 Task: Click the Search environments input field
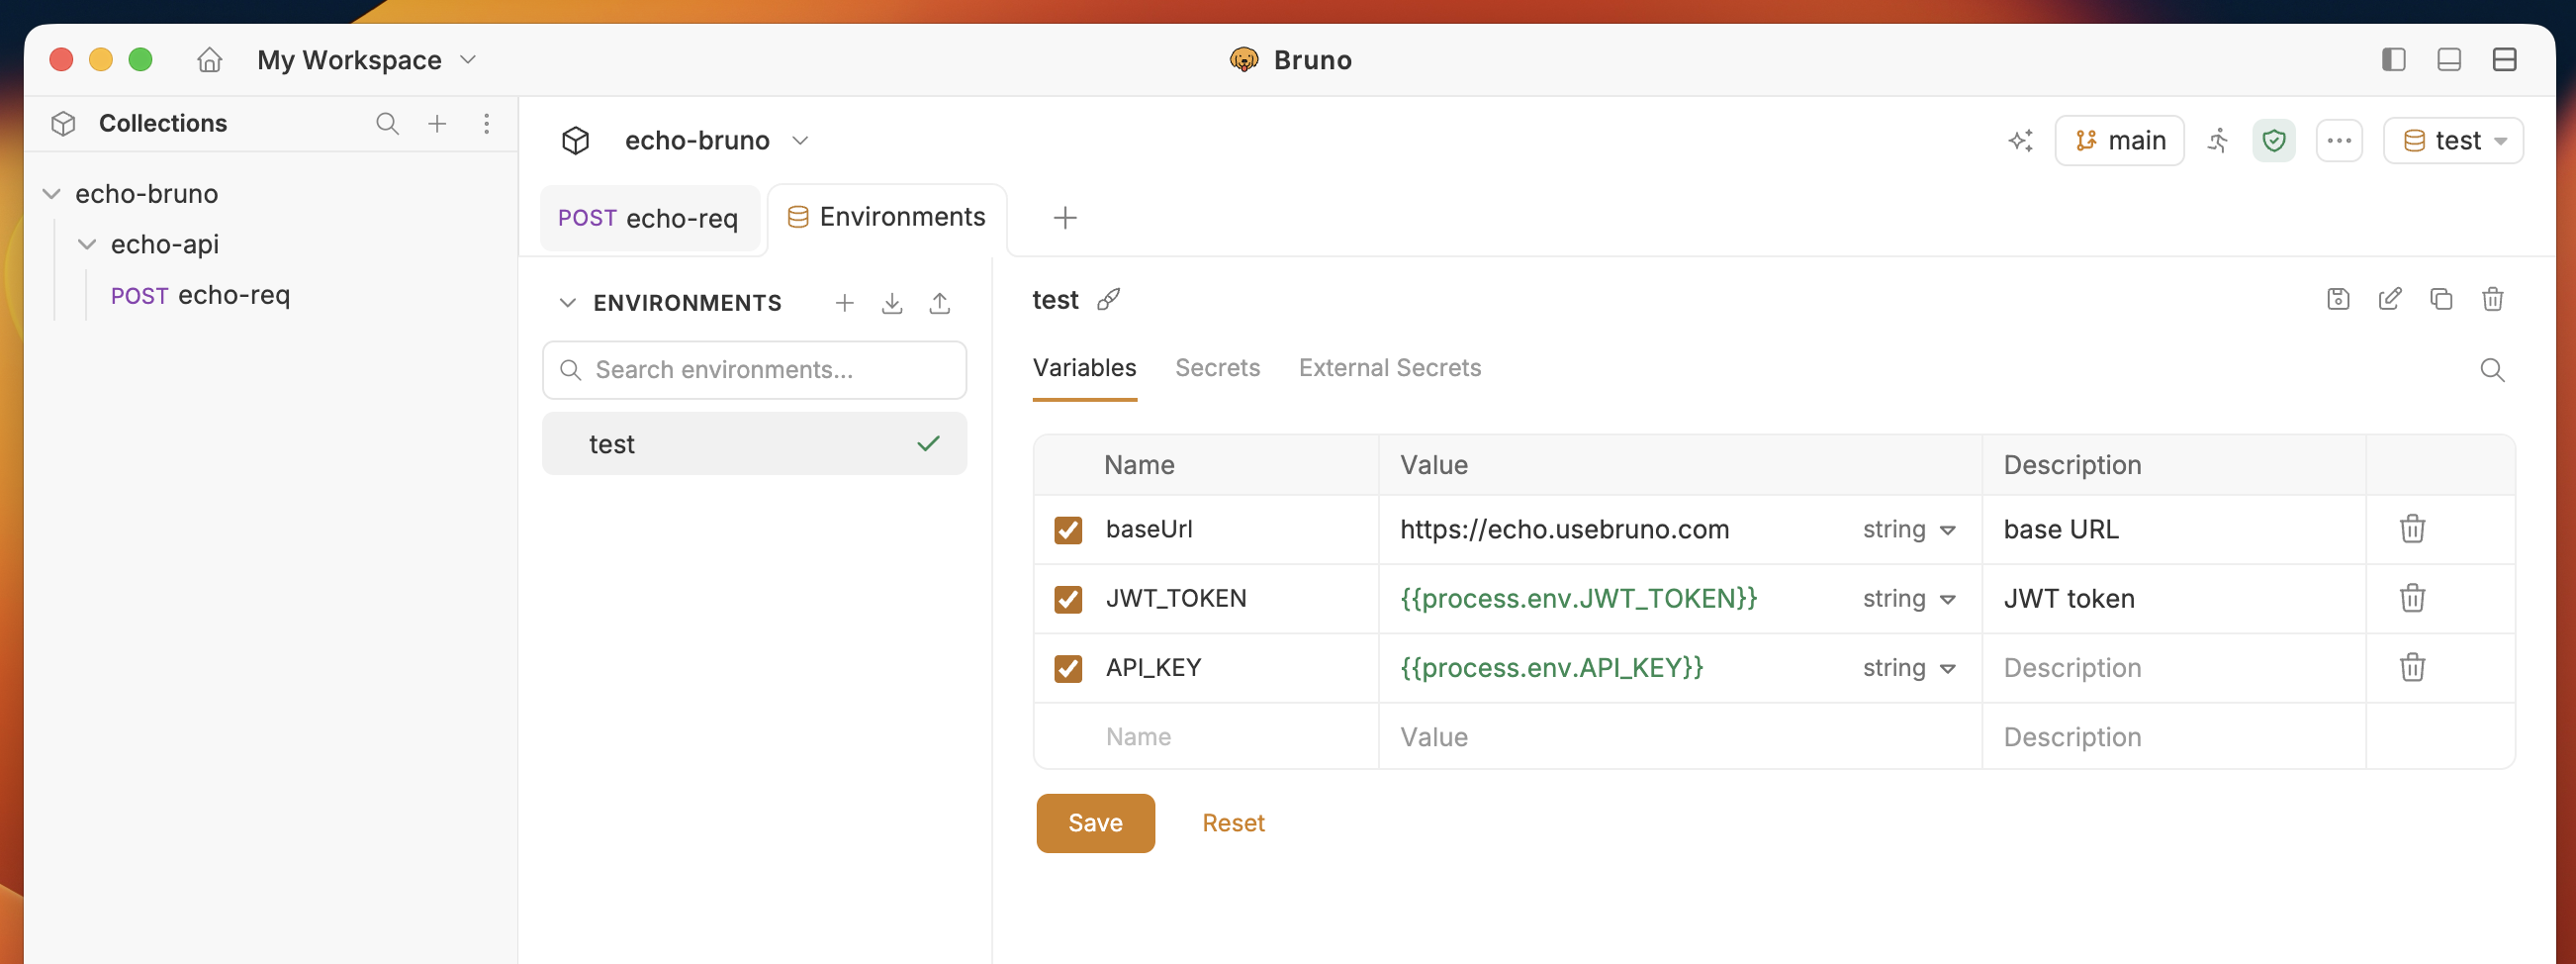(x=754, y=370)
